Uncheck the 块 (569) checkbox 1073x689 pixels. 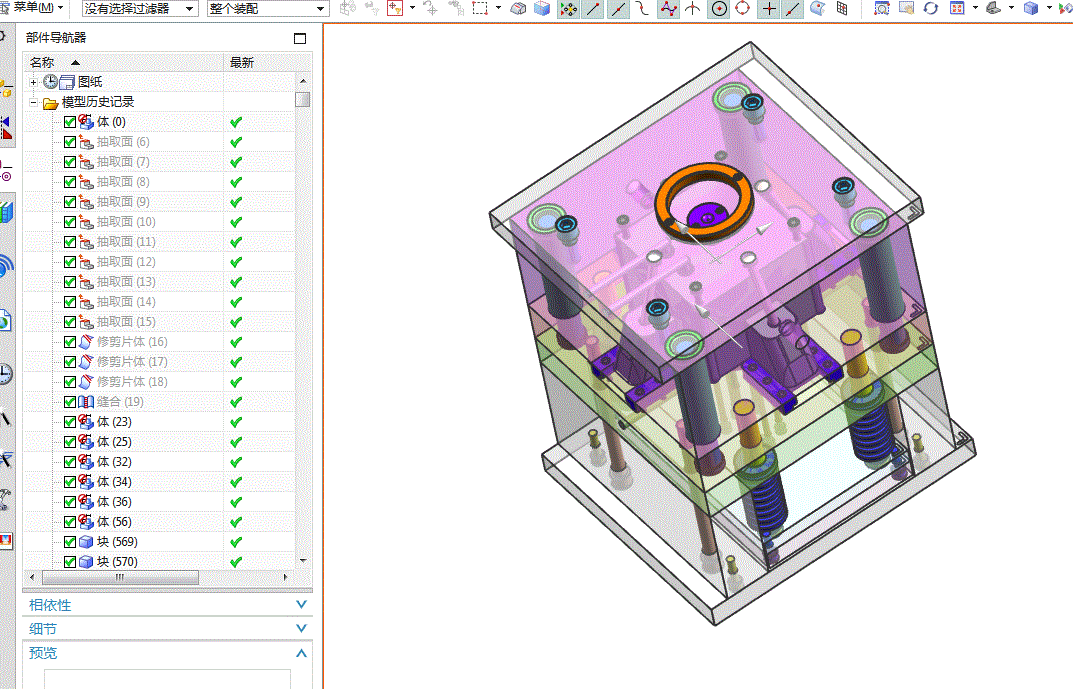click(70, 542)
